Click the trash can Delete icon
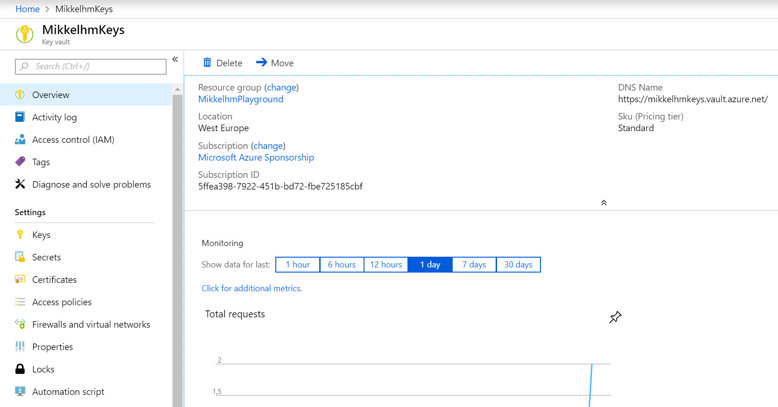Viewport: 778px width, 407px height. coord(207,63)
